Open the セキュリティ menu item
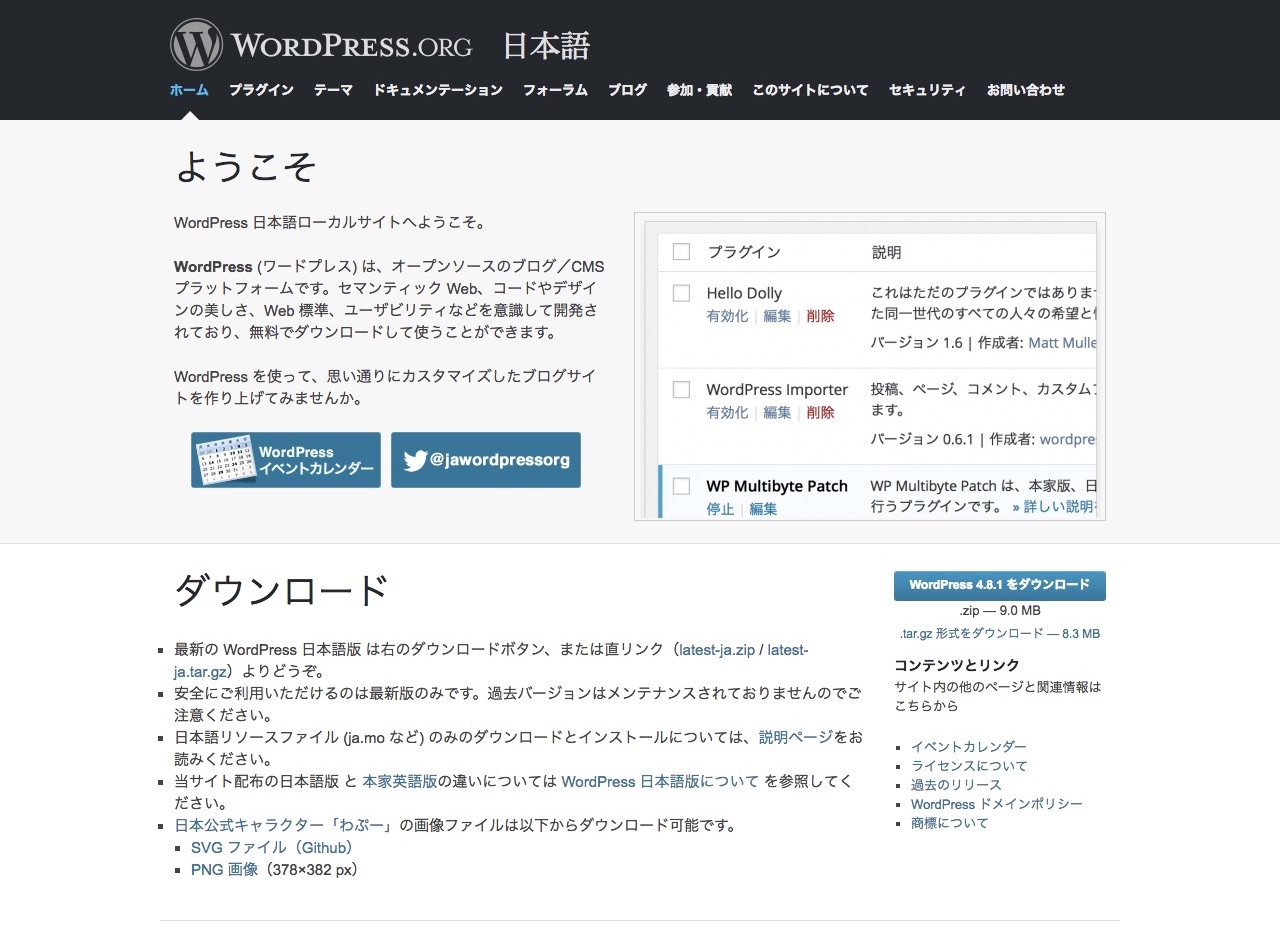The height and width of the screenshot is (927, 1280). 927,90
